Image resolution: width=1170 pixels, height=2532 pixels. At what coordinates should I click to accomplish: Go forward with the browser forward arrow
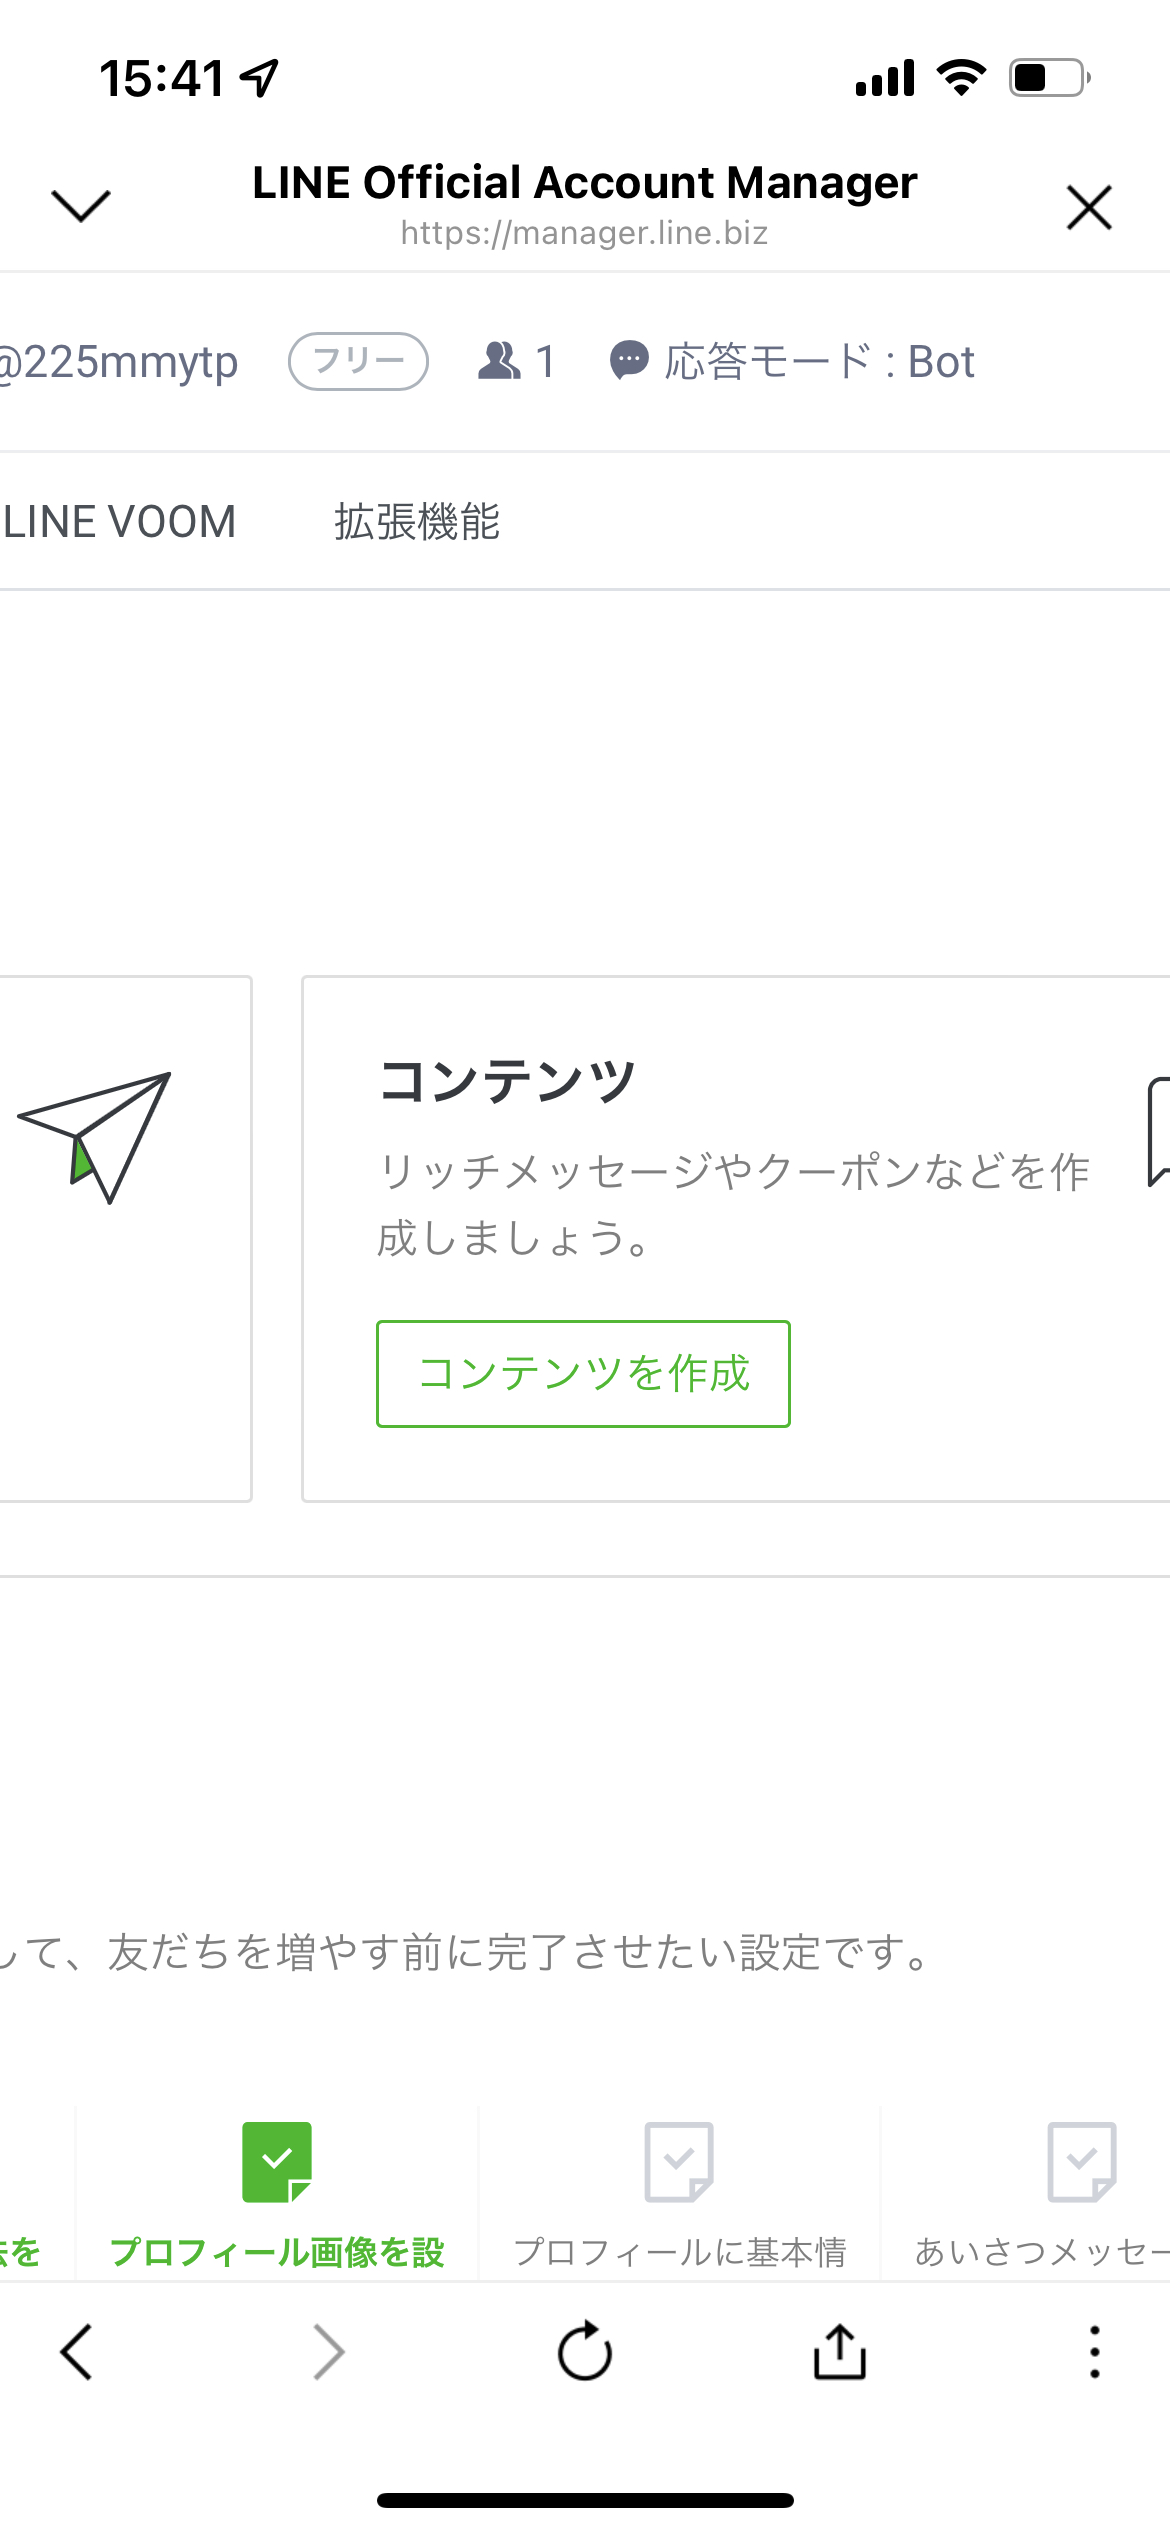329,2352
